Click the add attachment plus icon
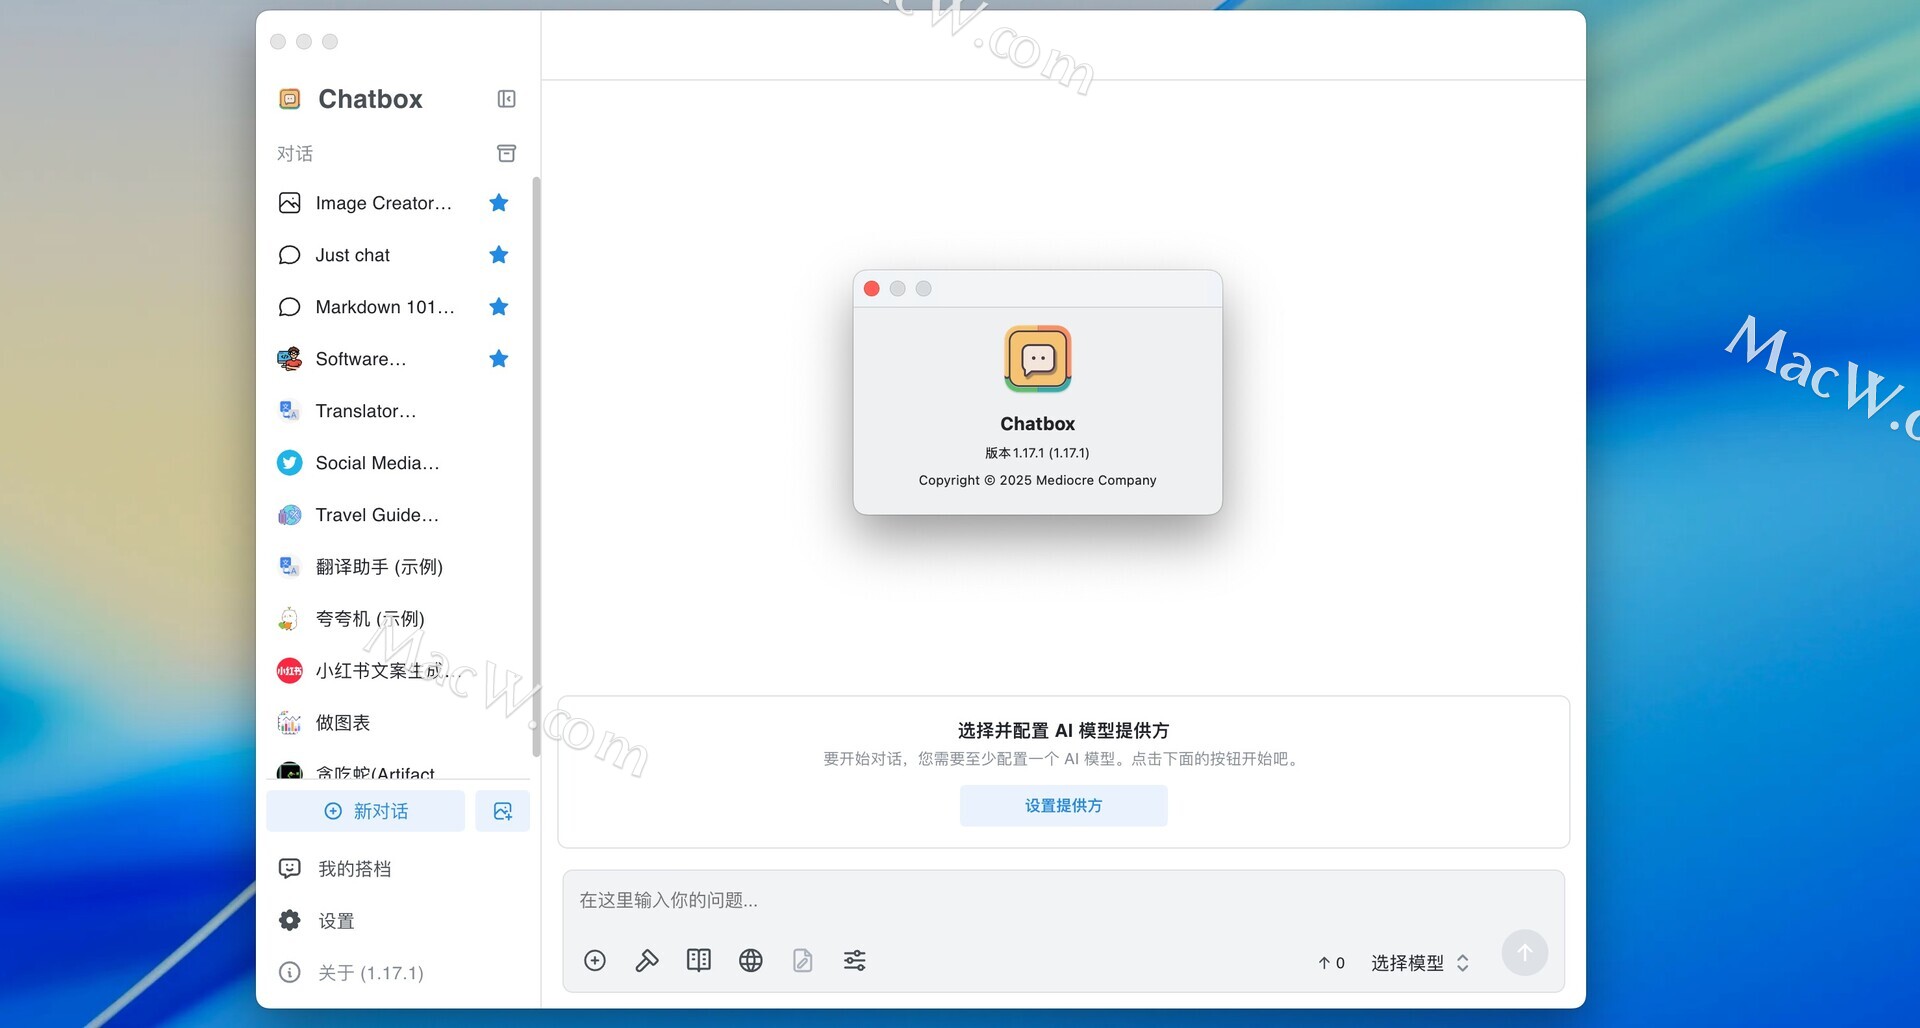Screen dimensions: 1920x1028 [595, 961]
